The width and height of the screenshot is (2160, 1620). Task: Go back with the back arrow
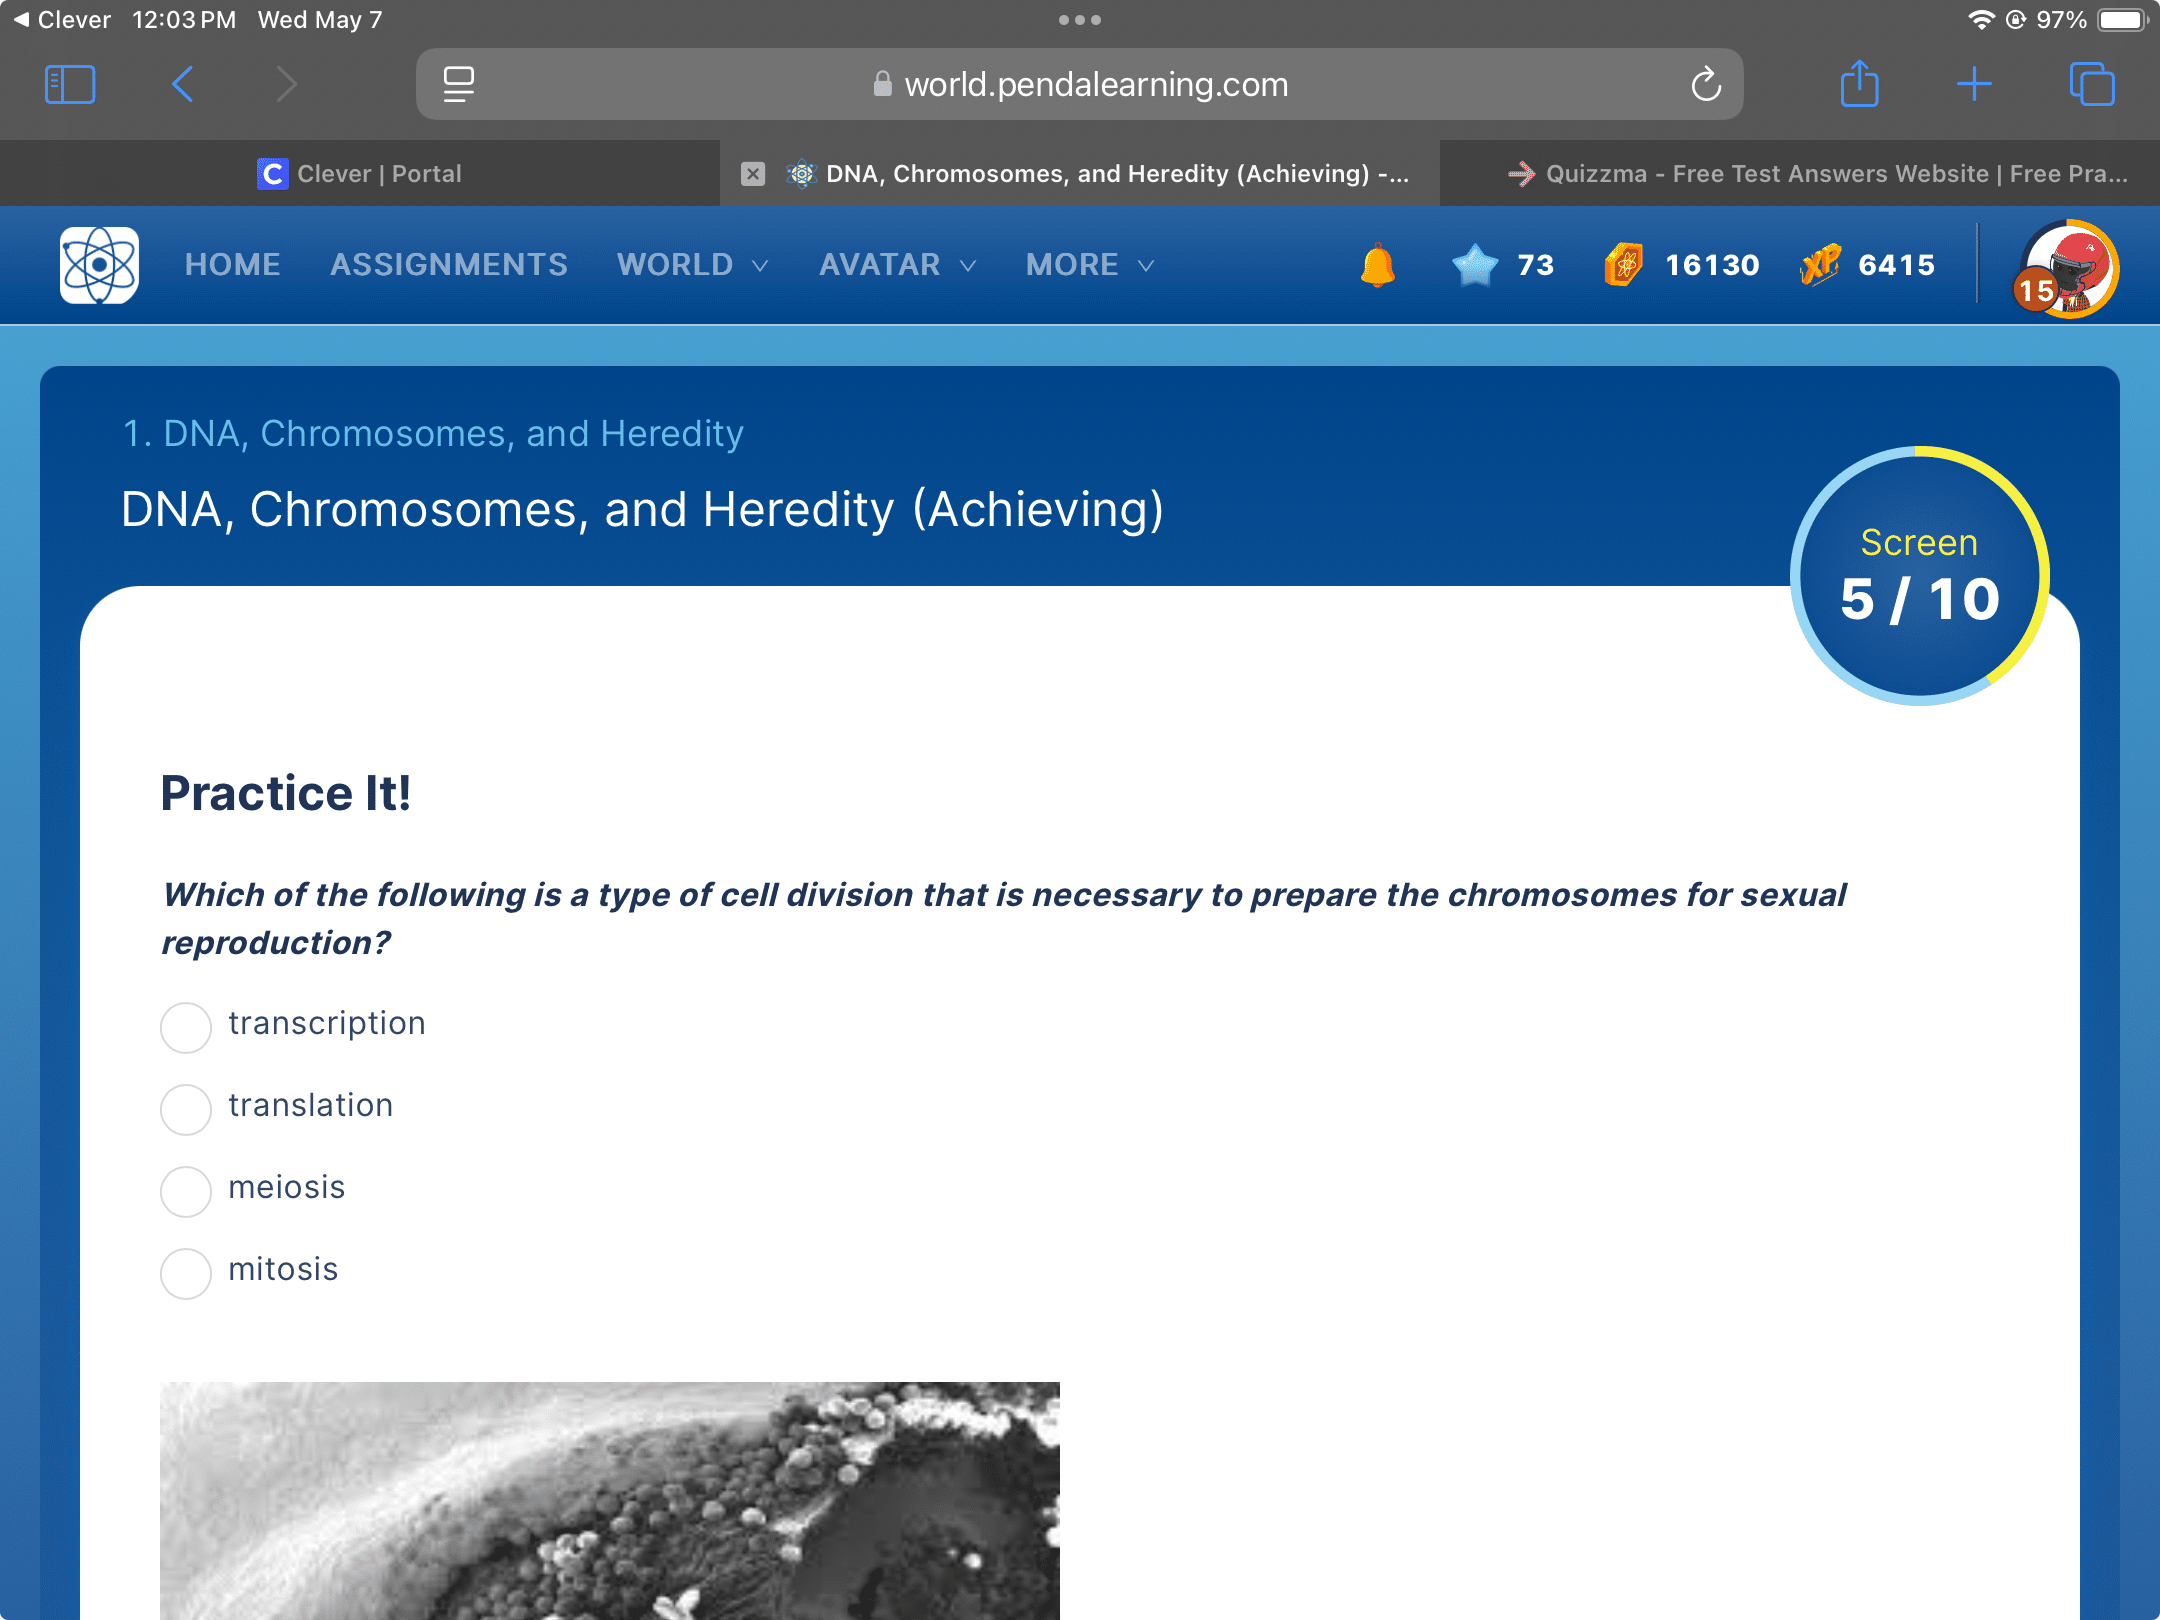pos(182,85)
